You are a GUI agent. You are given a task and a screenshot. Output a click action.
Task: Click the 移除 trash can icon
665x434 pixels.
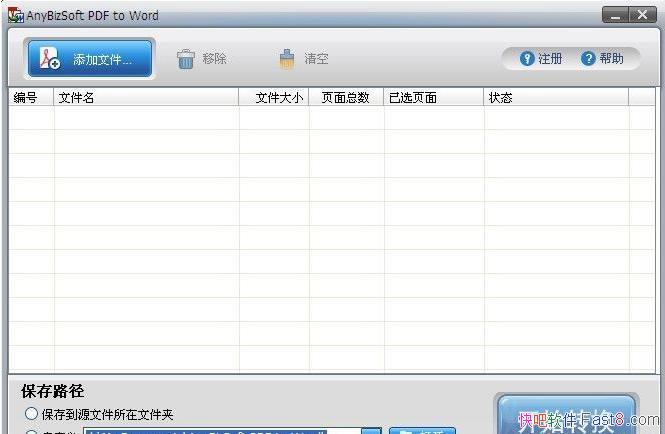pyautogui.click(x=185, y=59)
